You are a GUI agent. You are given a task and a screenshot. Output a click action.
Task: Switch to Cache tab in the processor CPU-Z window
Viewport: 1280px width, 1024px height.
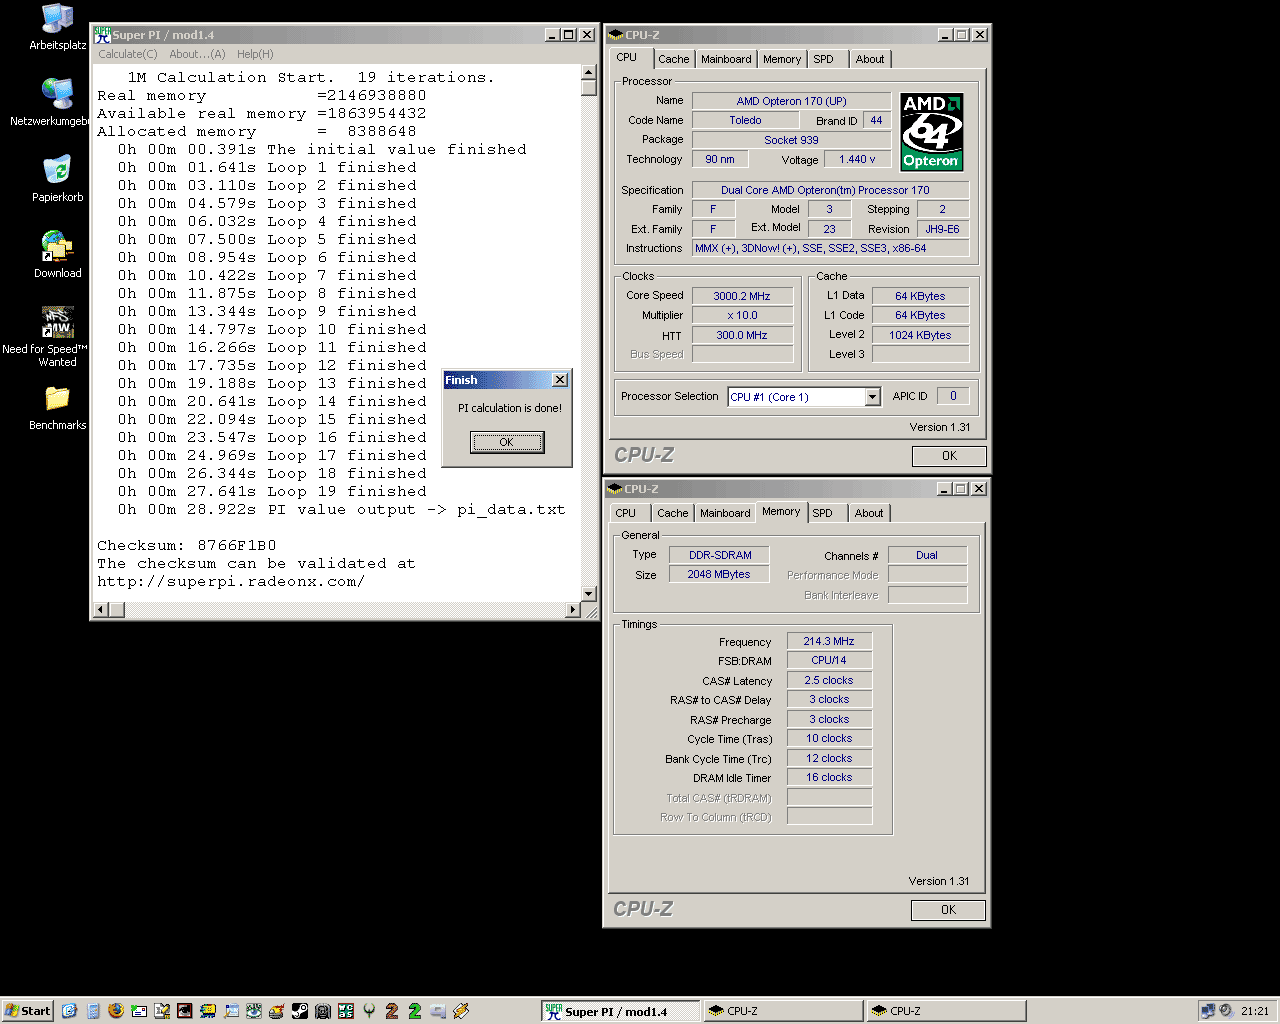coord(673,59)
